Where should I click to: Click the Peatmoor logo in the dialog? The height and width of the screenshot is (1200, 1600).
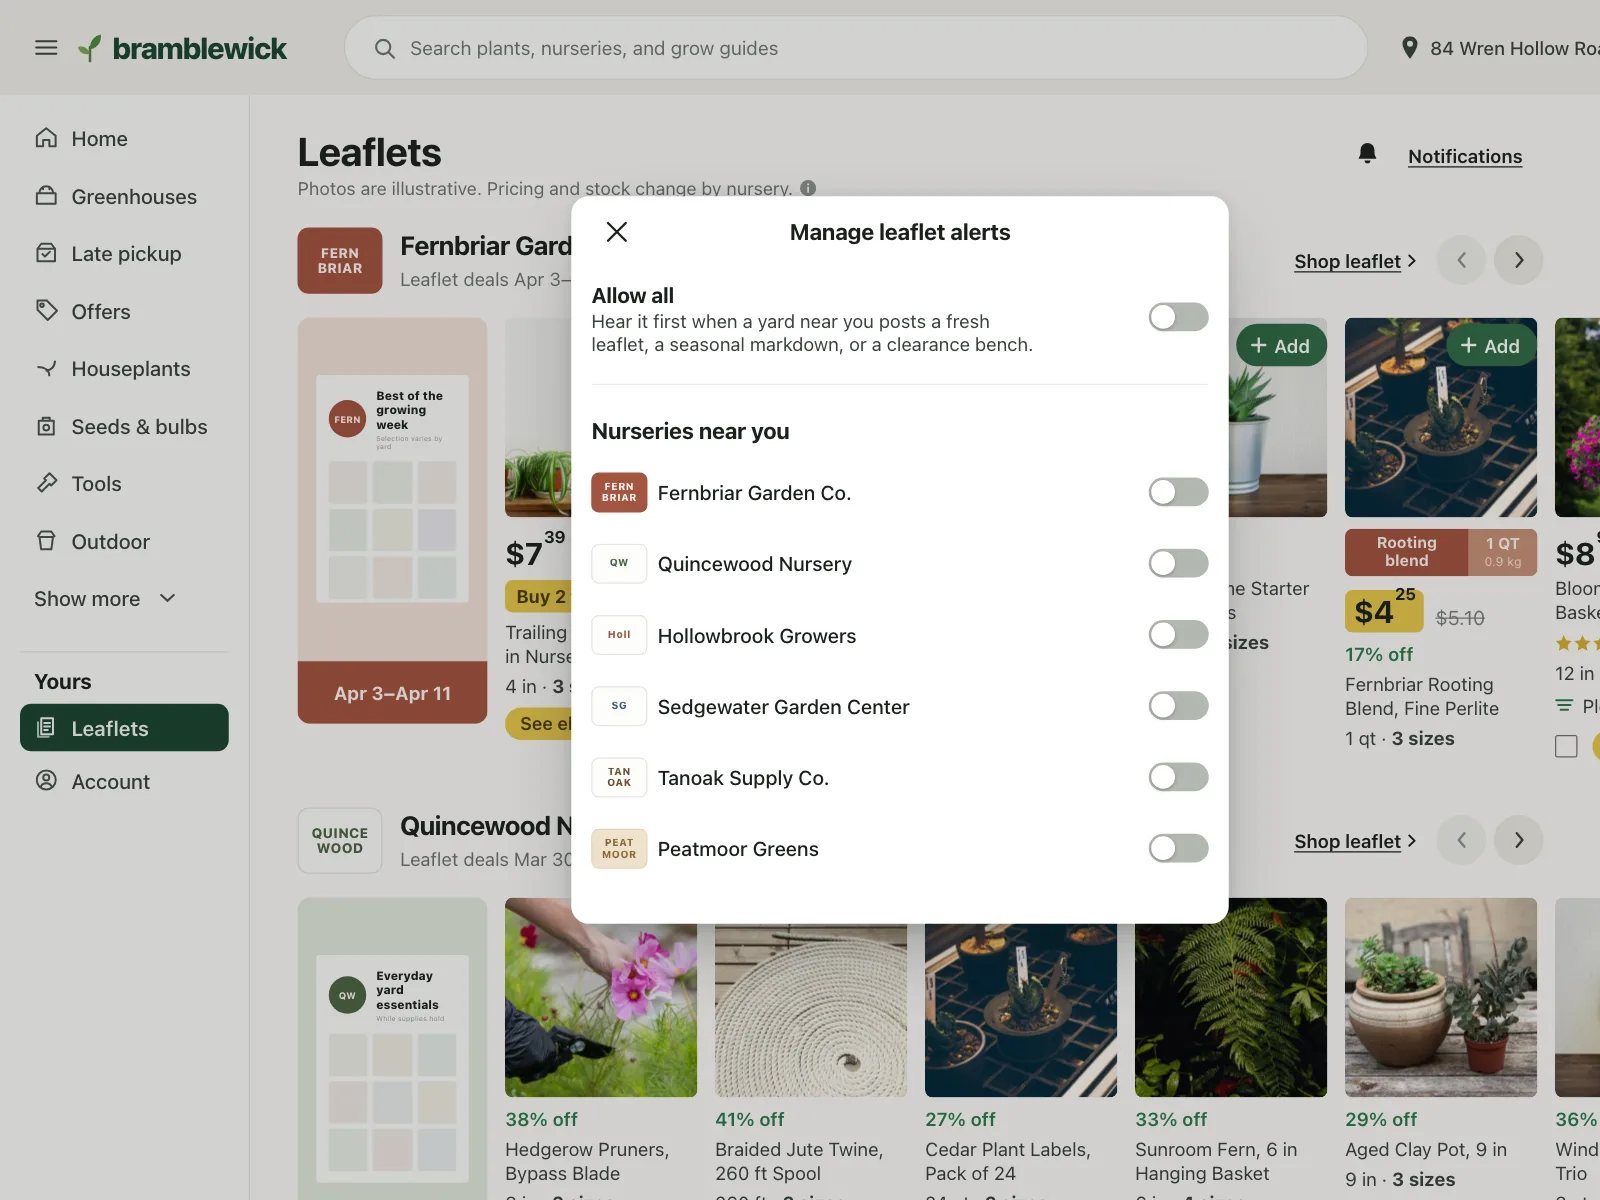coord(619,848)
